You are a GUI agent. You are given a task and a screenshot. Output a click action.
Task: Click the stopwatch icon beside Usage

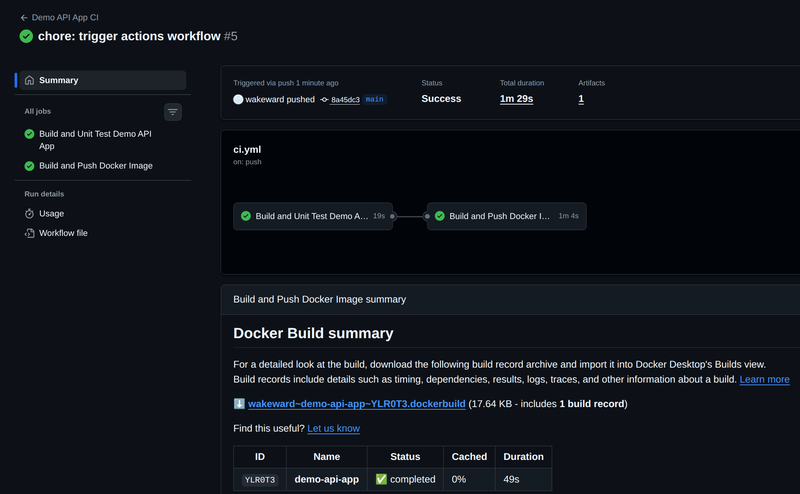coord(30,213)
